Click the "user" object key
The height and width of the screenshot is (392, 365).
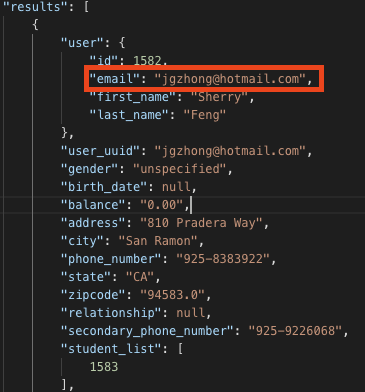(x=83, y=43)
